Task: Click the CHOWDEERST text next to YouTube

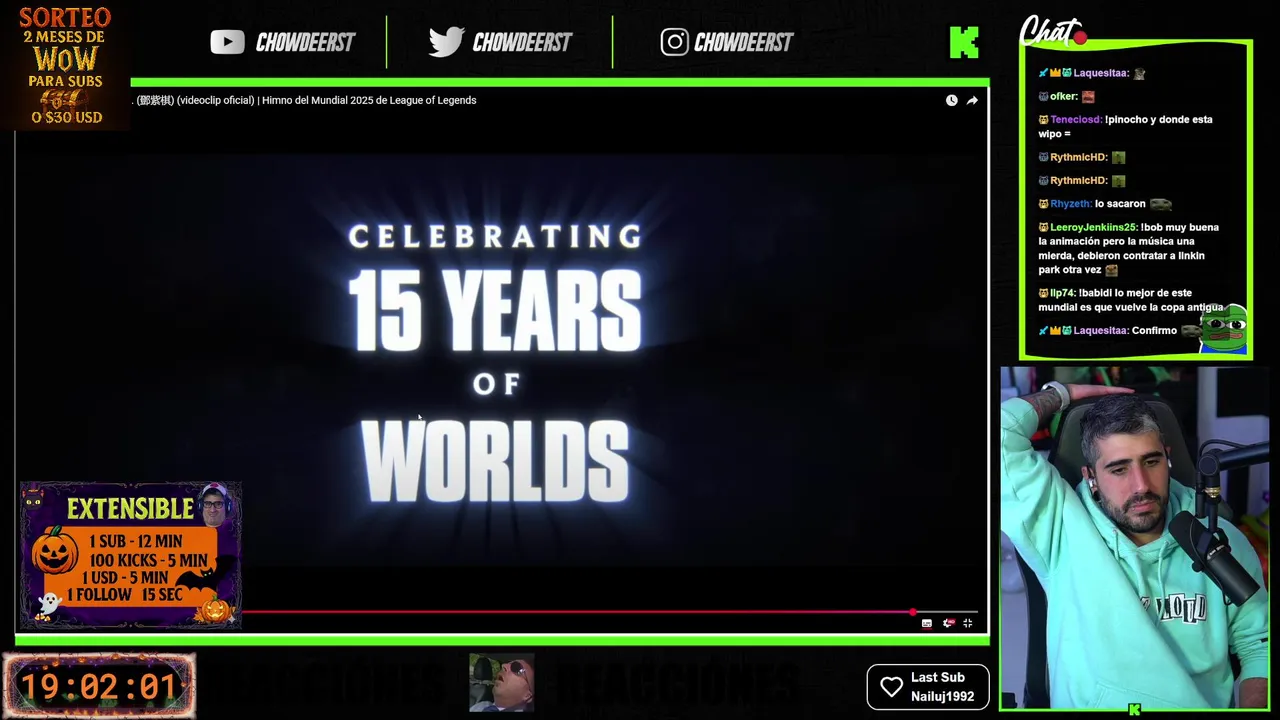Action: tap(305, 42)
